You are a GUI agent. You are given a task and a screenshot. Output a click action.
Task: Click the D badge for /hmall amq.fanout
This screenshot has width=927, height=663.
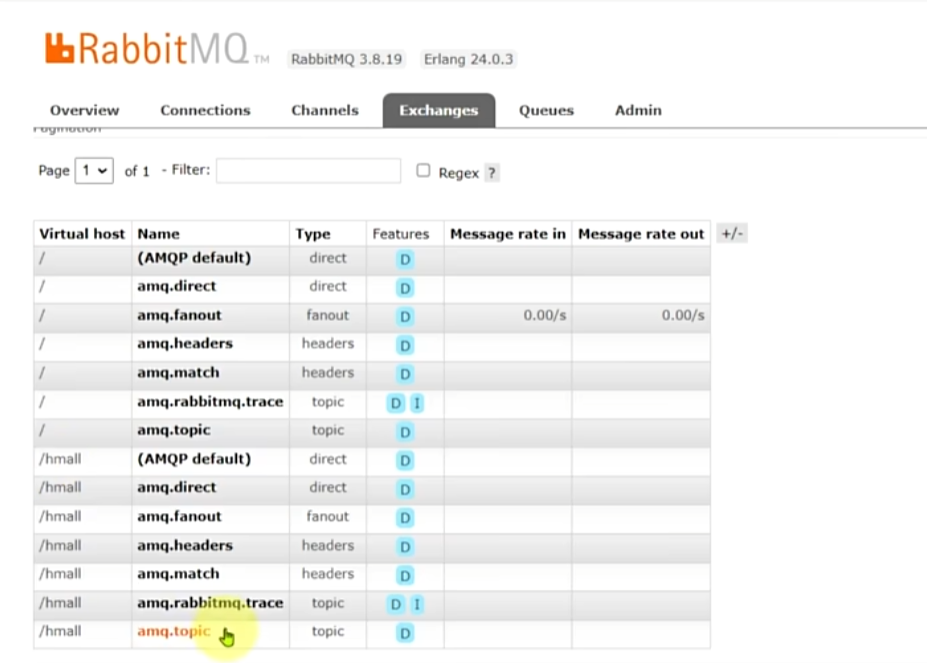405,518
